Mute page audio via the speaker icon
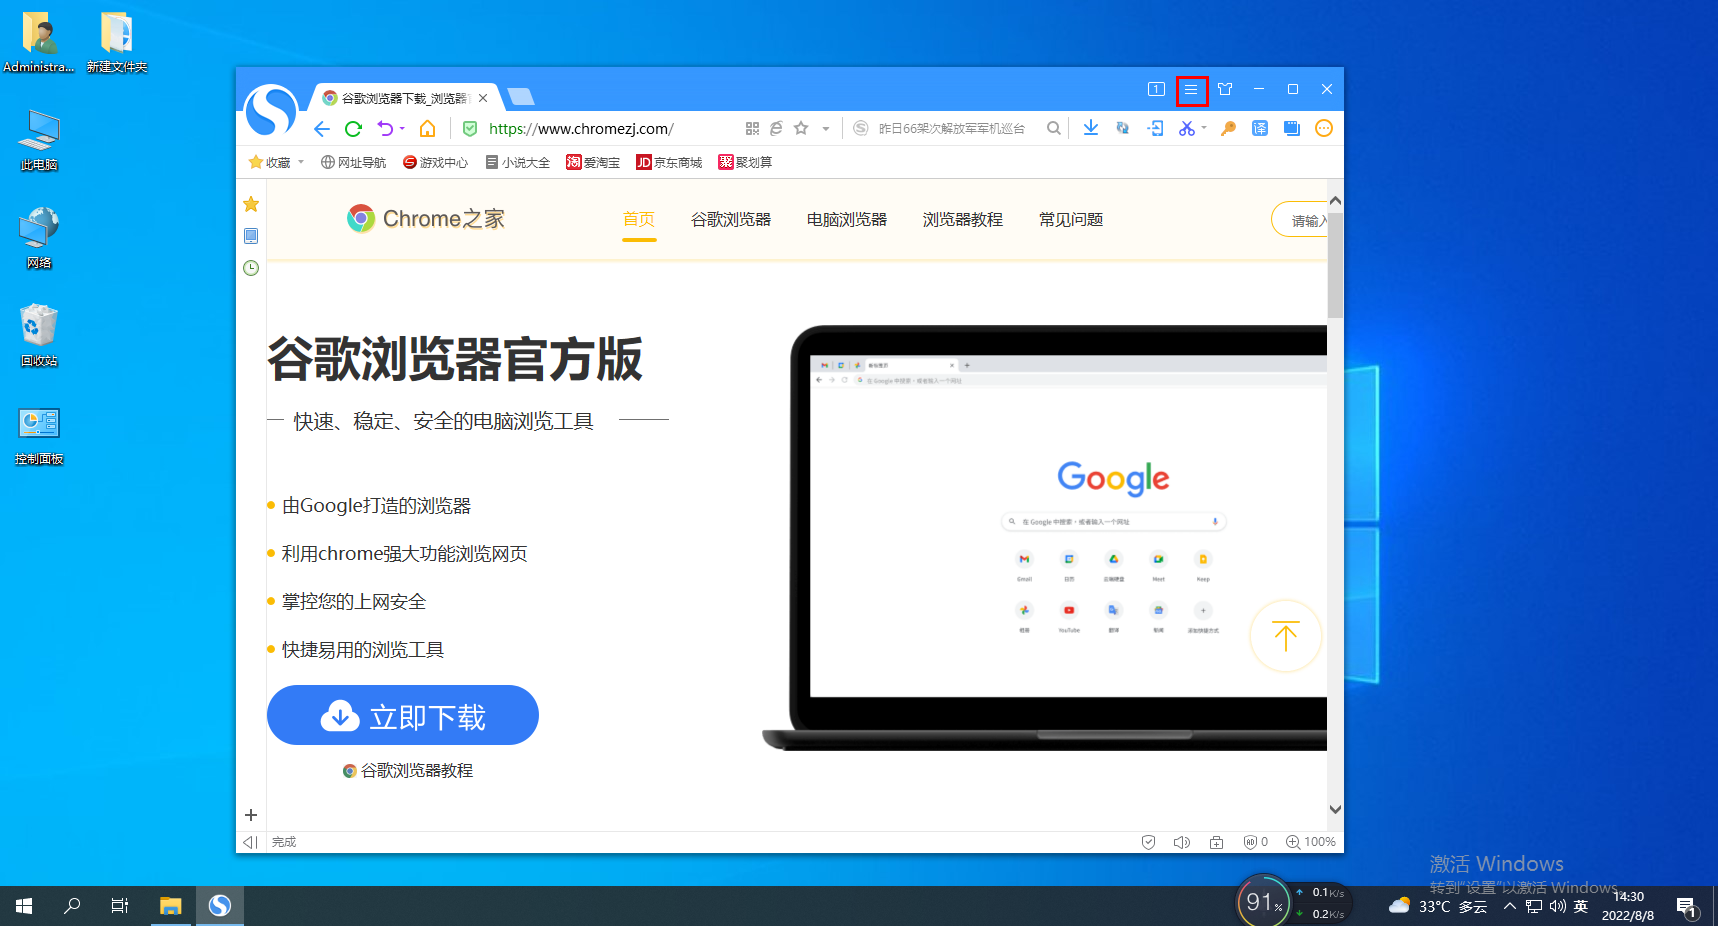 [x=1181, y=841]
